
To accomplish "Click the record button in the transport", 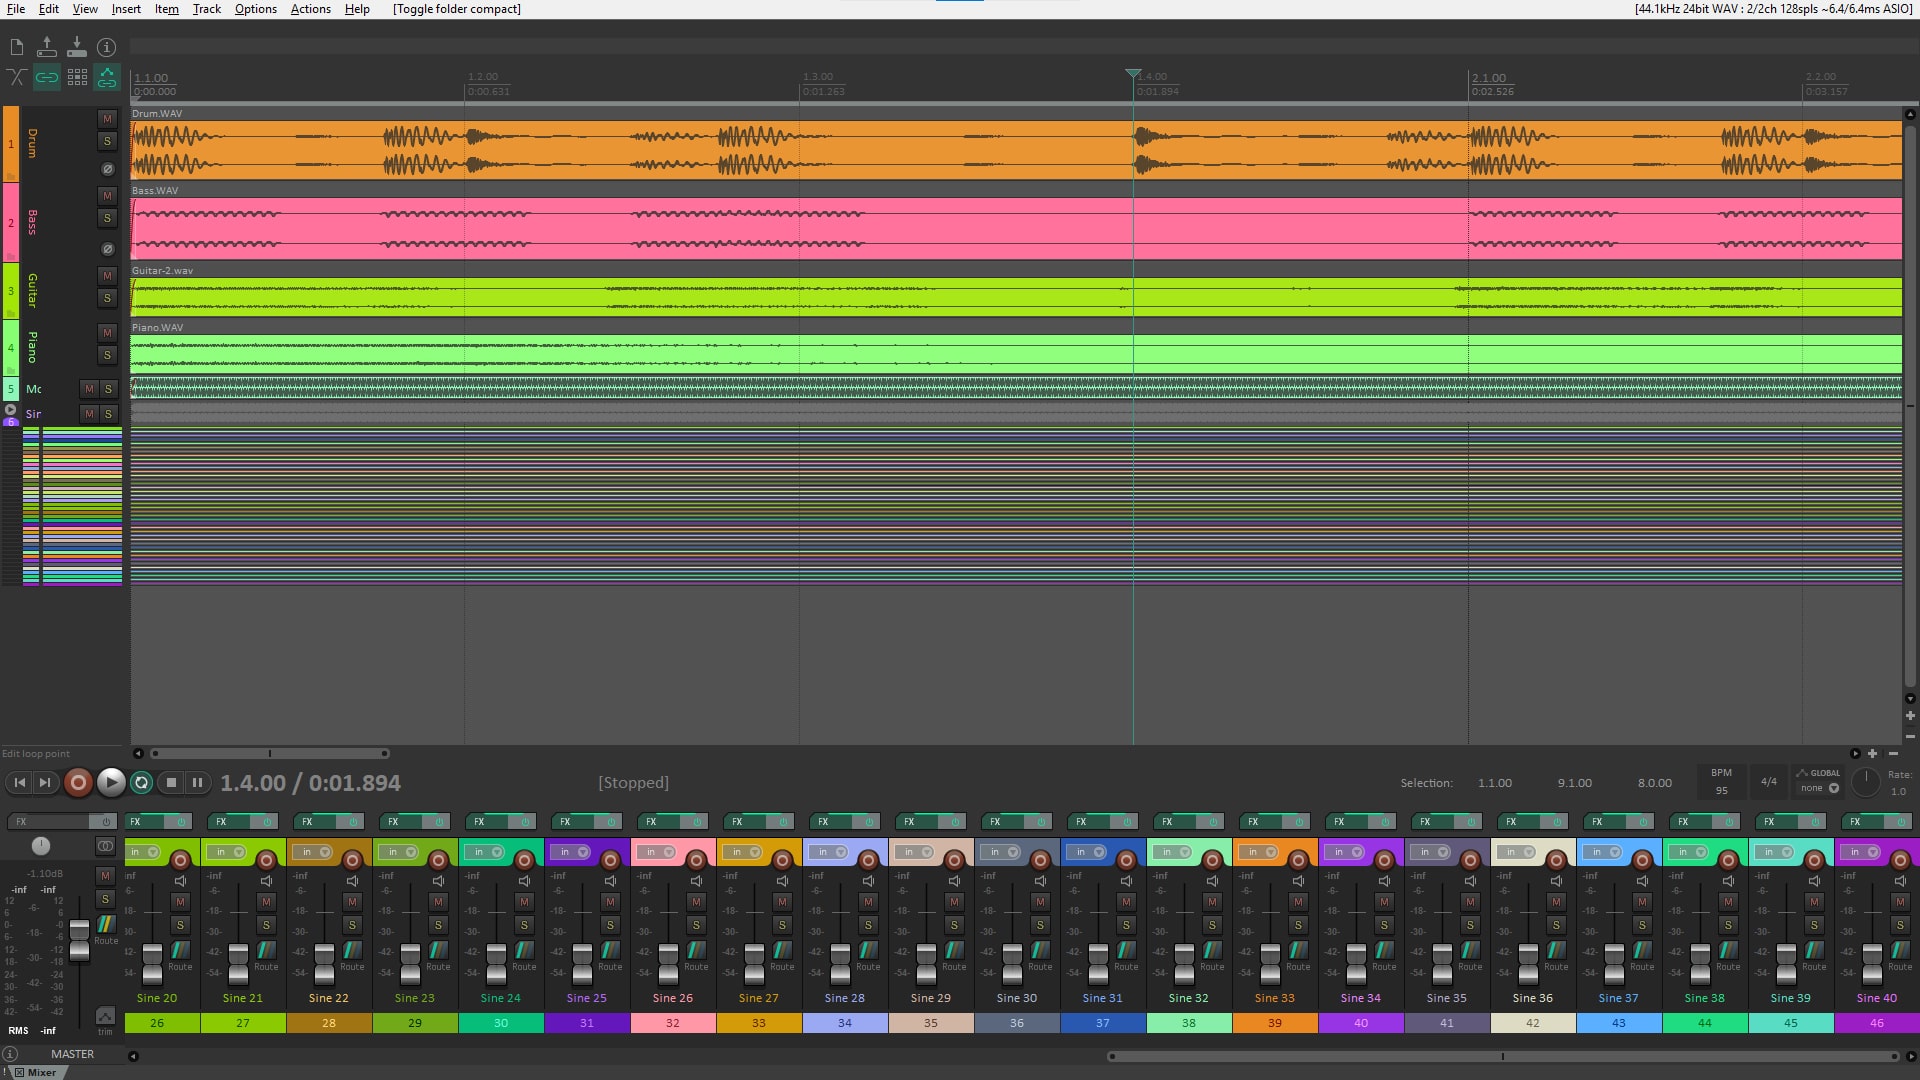I will point(78,784).
